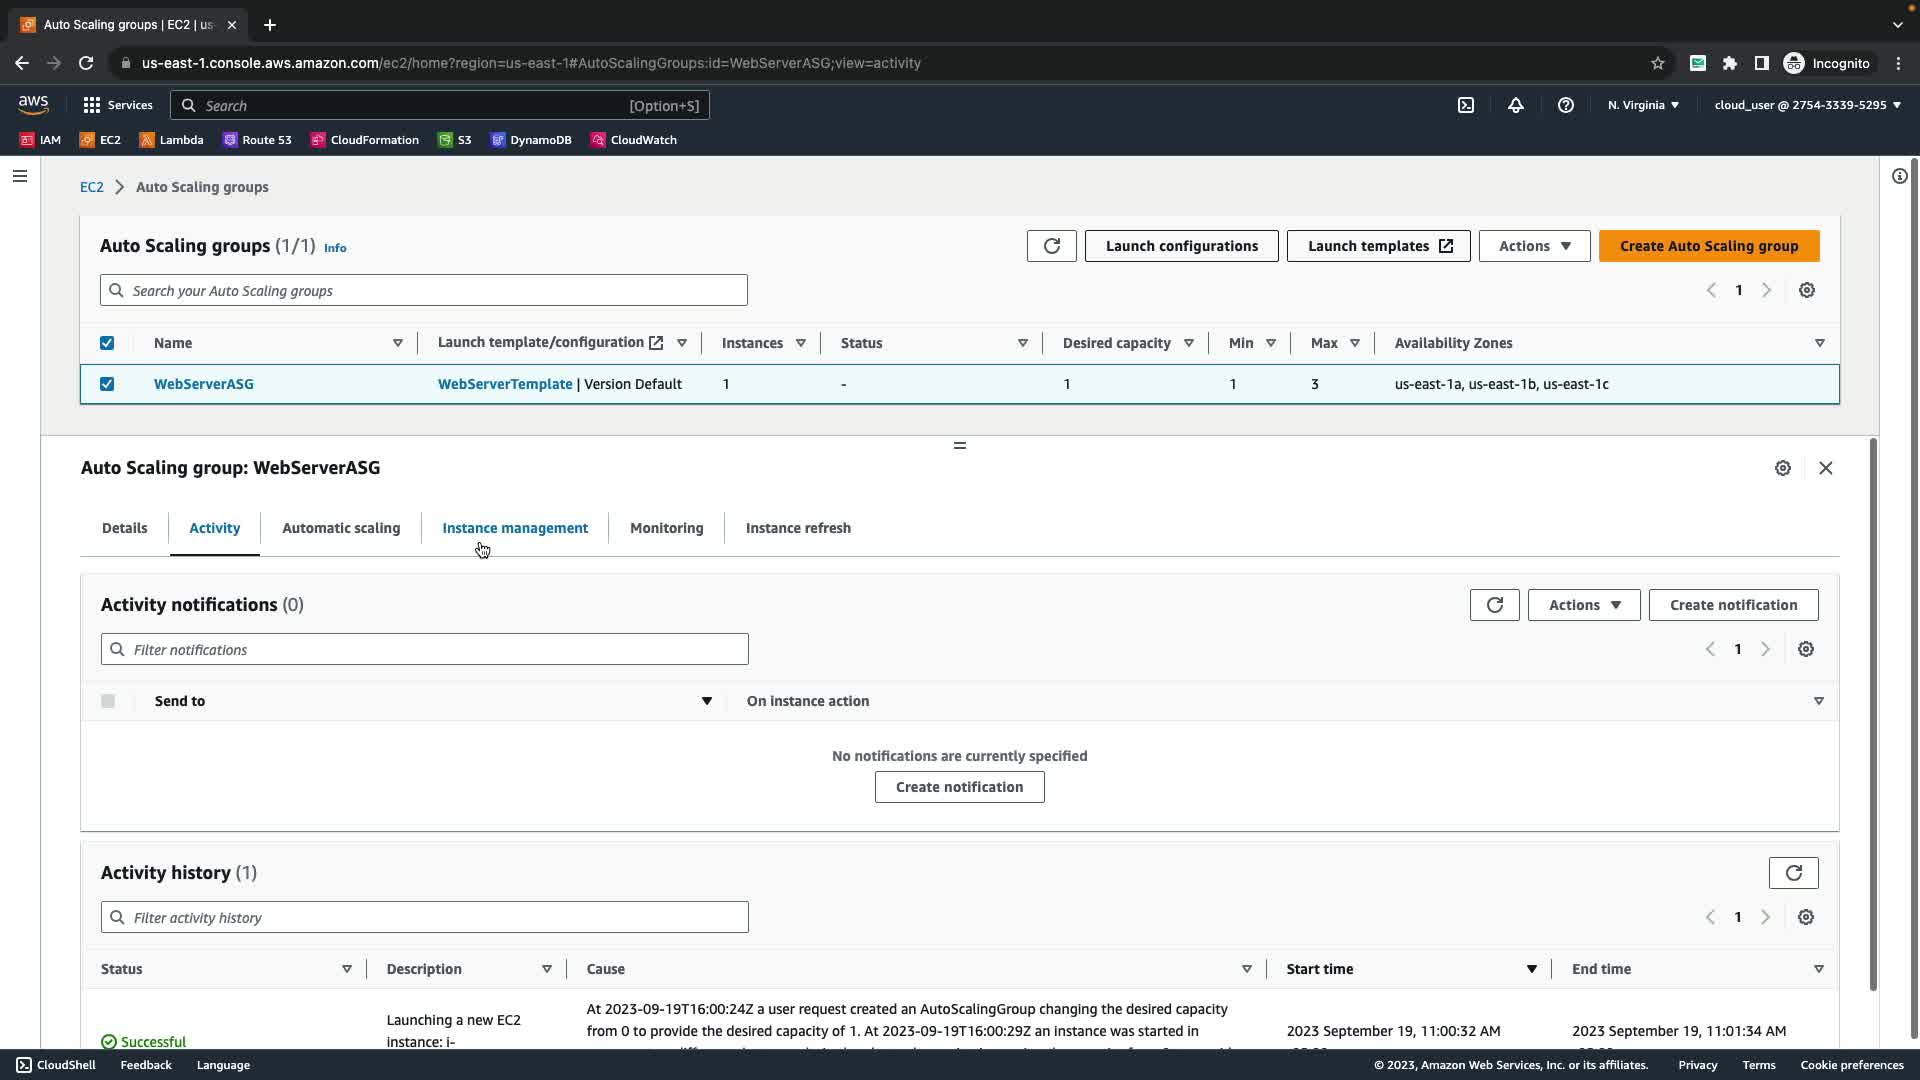Refresh the Activity history section
The width and height of the screenshot is (1920, 1080).
pyautogui.click(x=1793, y=873)
